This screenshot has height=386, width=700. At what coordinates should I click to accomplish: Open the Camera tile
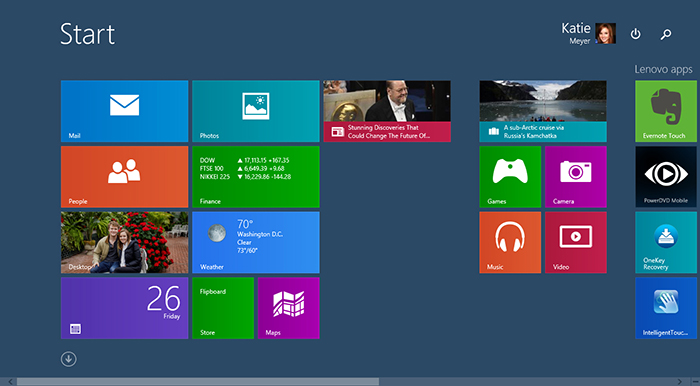click(x=576, y=177)
